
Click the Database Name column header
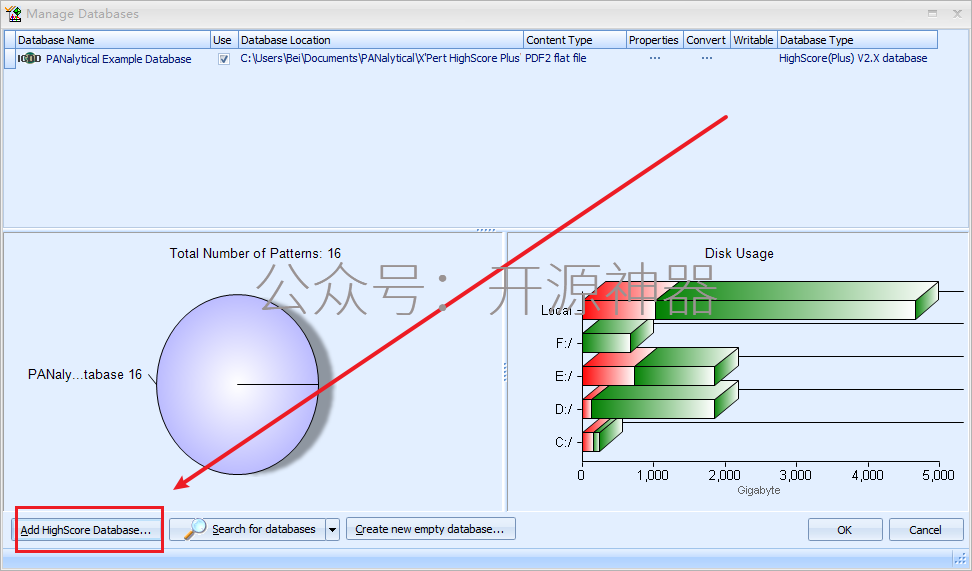point(113,40)
